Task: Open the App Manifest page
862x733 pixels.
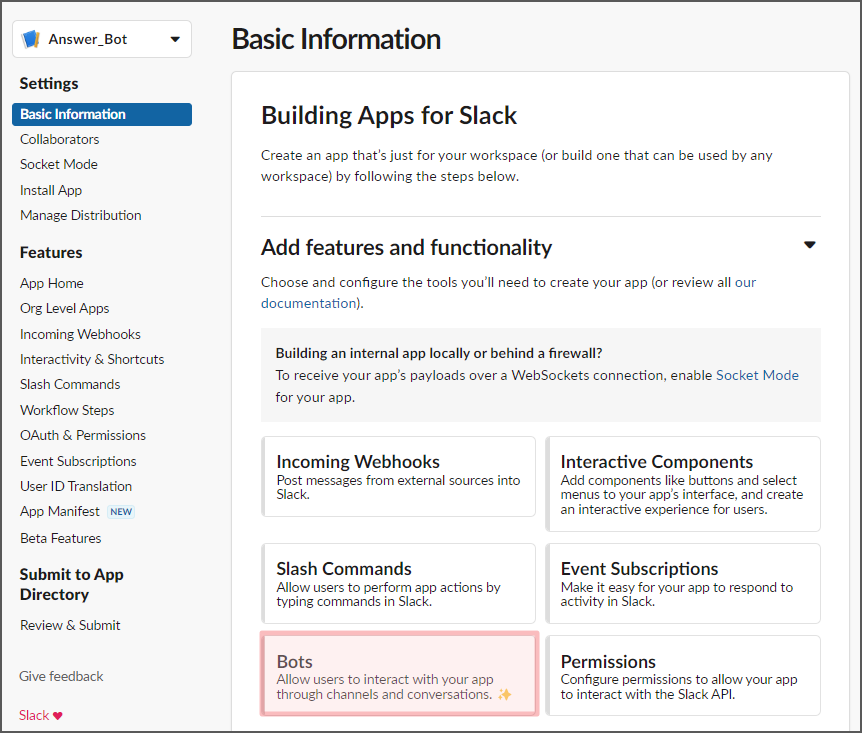Action: [59, 511]
